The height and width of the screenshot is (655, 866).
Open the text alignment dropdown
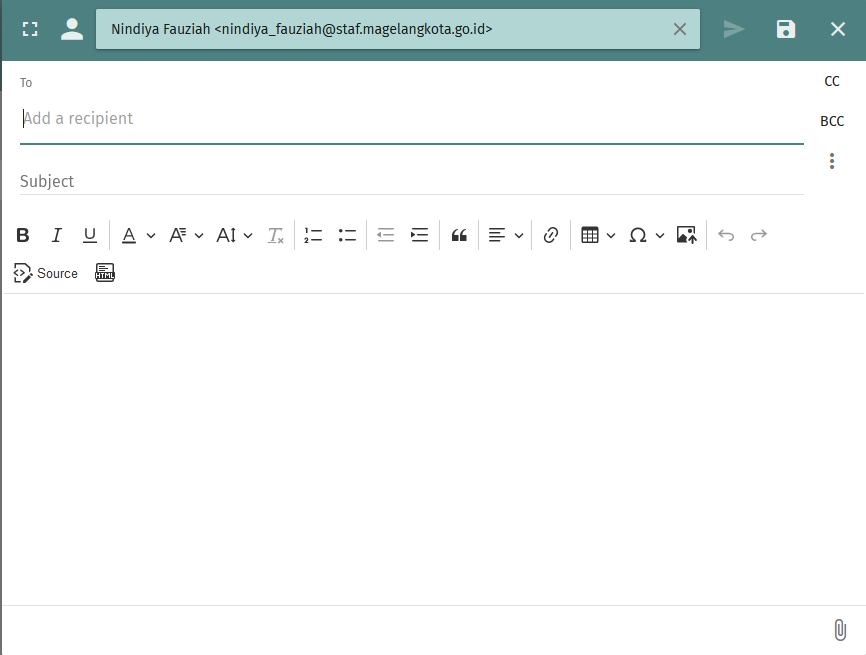click(x=505, y=234)
